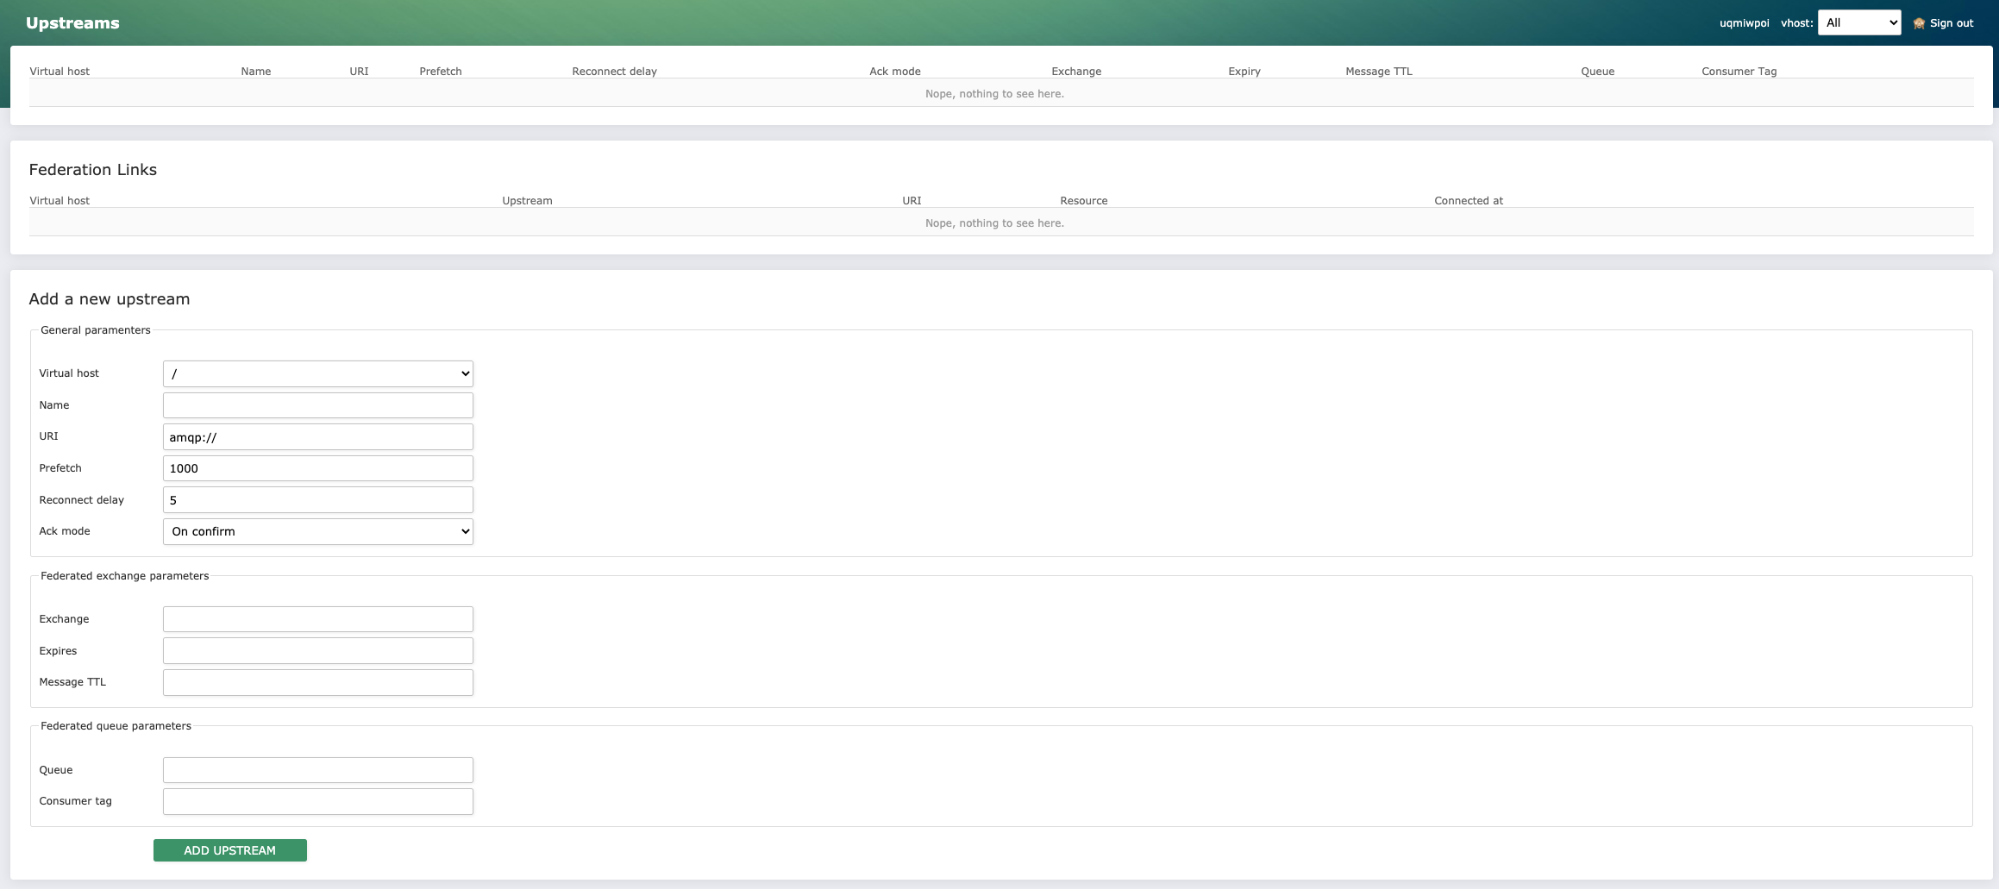Click Connected at column header
This screenshot has height=890, width=1999.
[1468, 201]
